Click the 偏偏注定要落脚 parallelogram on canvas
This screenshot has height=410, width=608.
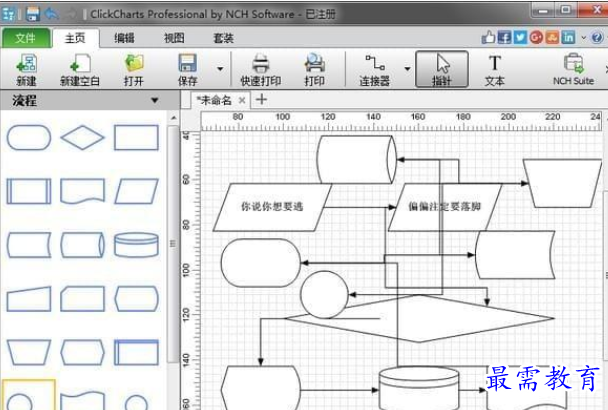click(x=444, y=207)
